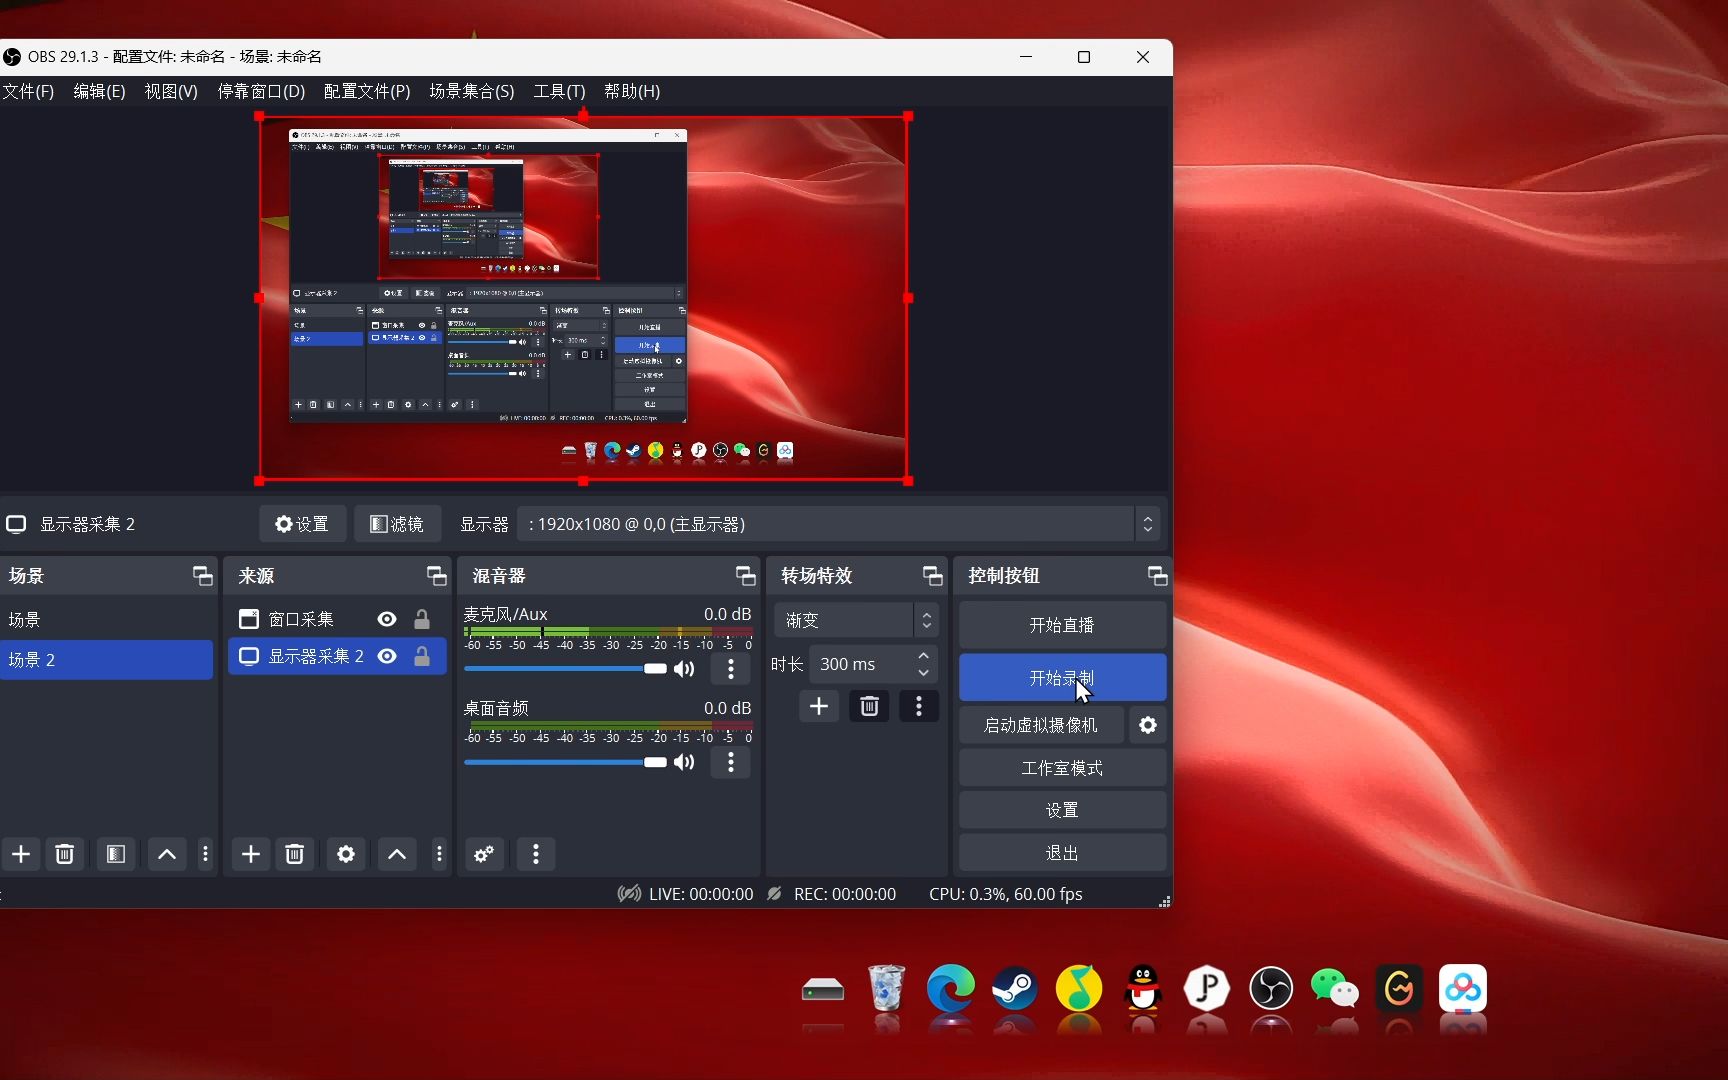Image resolution: width=1728 pixels, height=1080 pixels.
Task: Lock the 显示器采集 2 source
Action: click(422, 656)
